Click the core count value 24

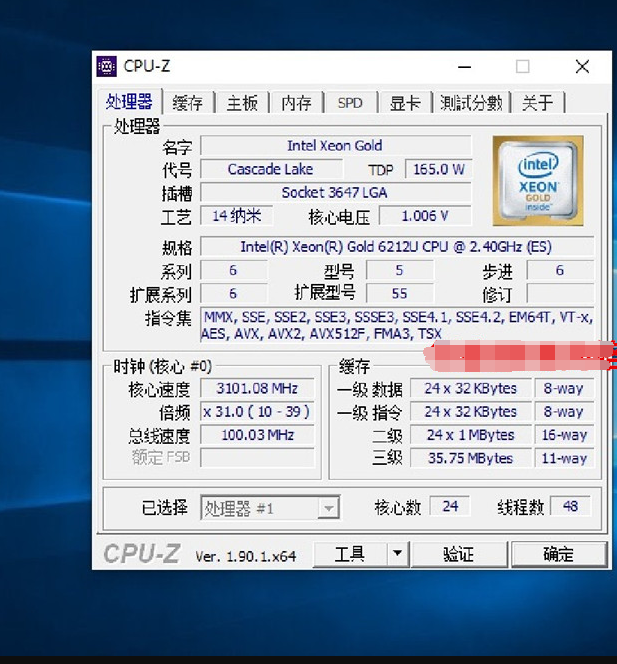tap(450, 506)
